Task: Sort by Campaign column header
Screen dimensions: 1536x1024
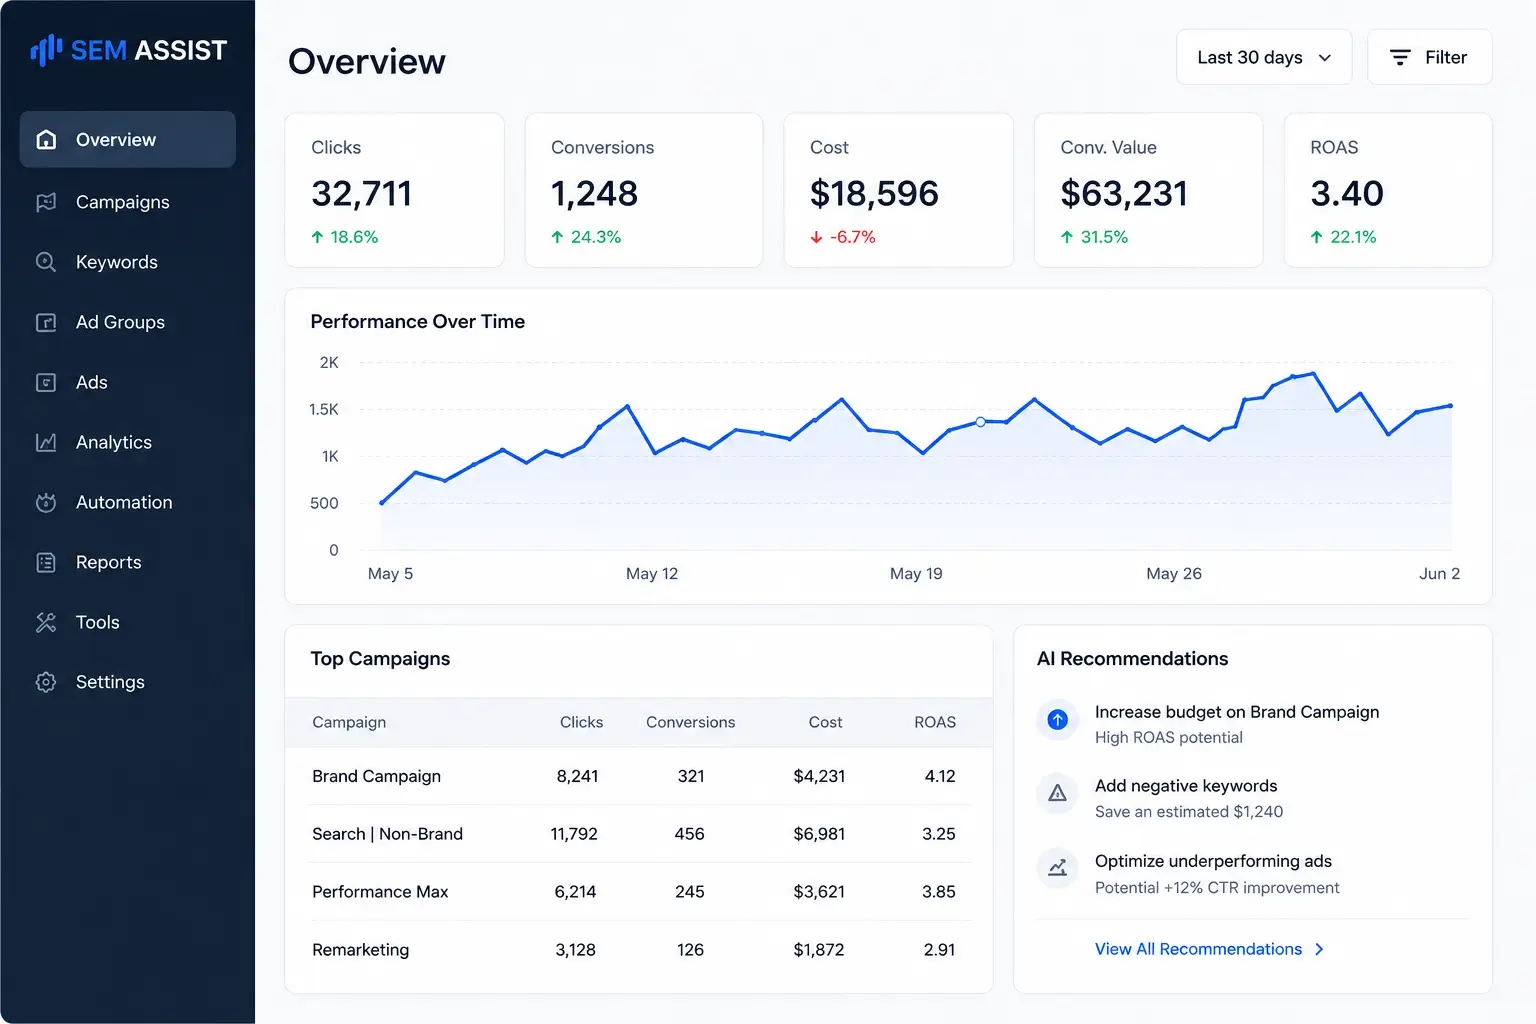Action: coord(349,722)
